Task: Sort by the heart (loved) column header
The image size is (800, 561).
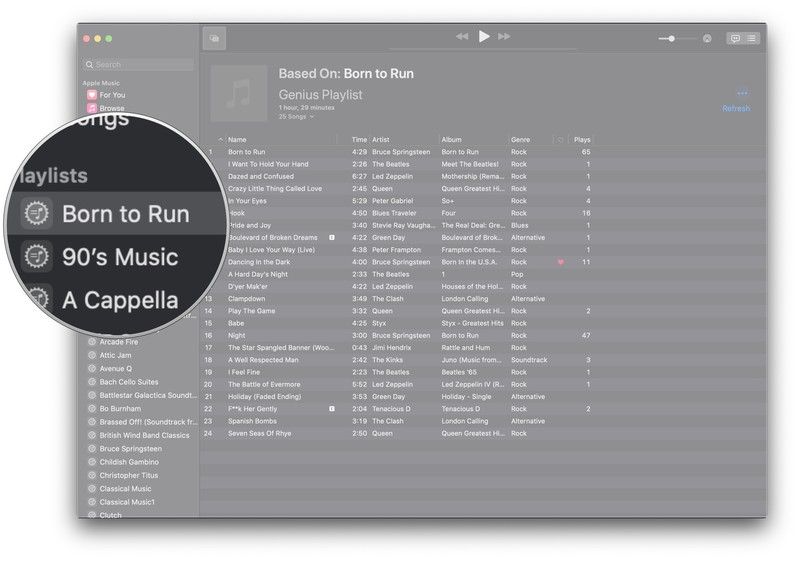Action: point(560,140)
